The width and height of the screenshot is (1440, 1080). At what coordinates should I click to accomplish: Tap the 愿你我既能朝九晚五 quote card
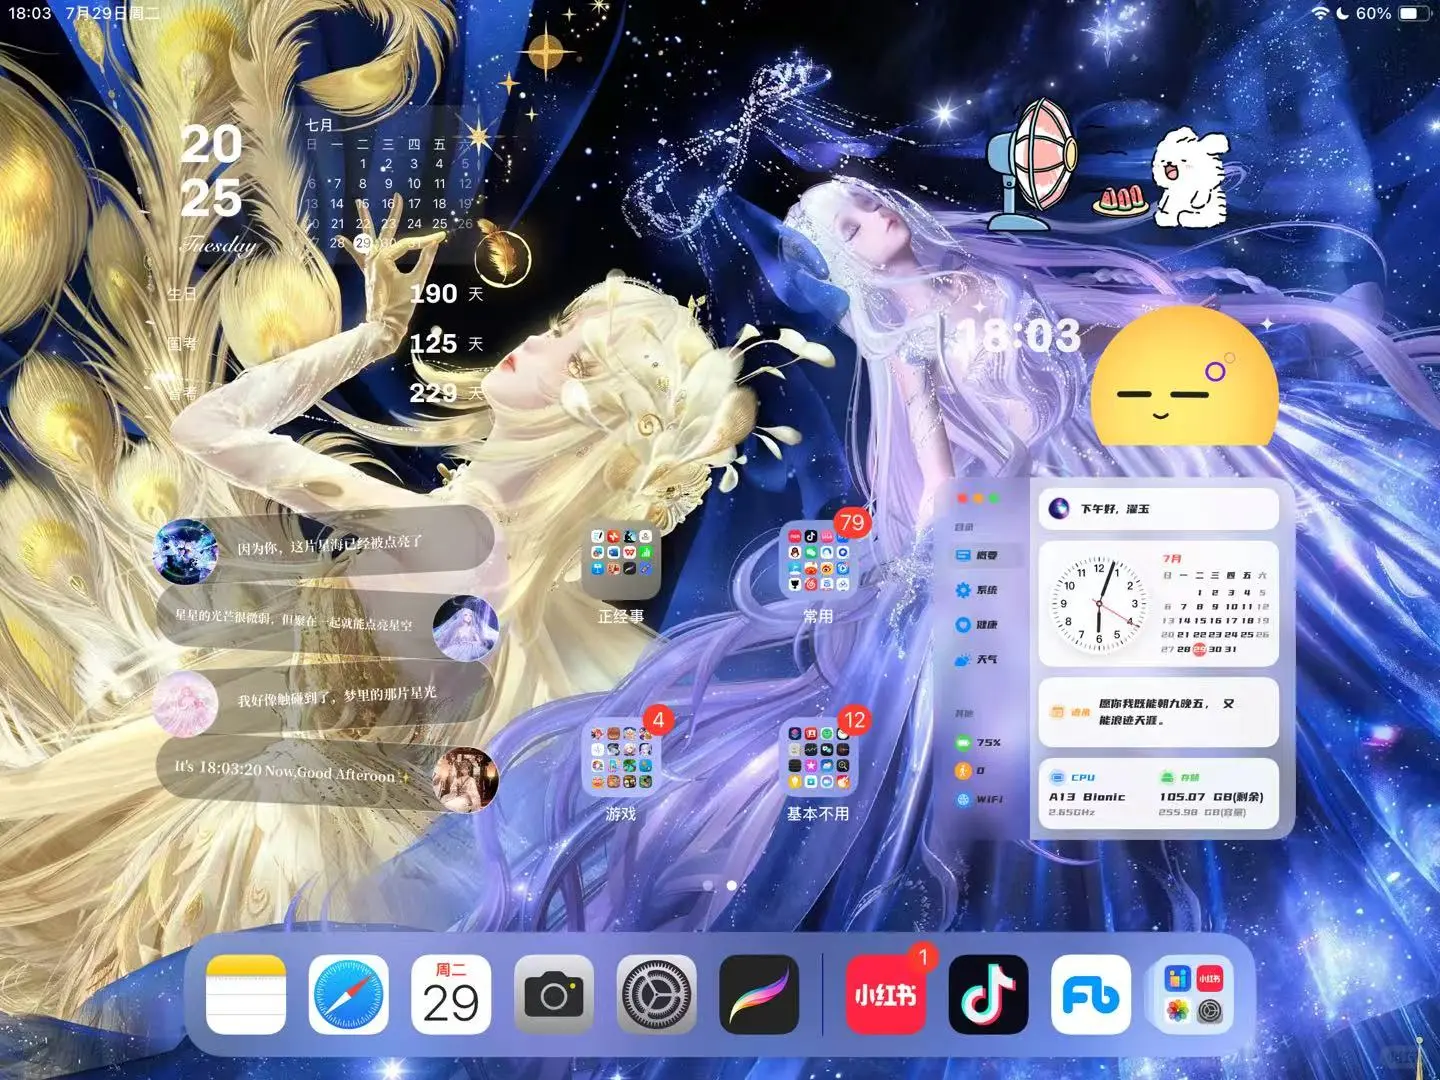point(1158,712)
